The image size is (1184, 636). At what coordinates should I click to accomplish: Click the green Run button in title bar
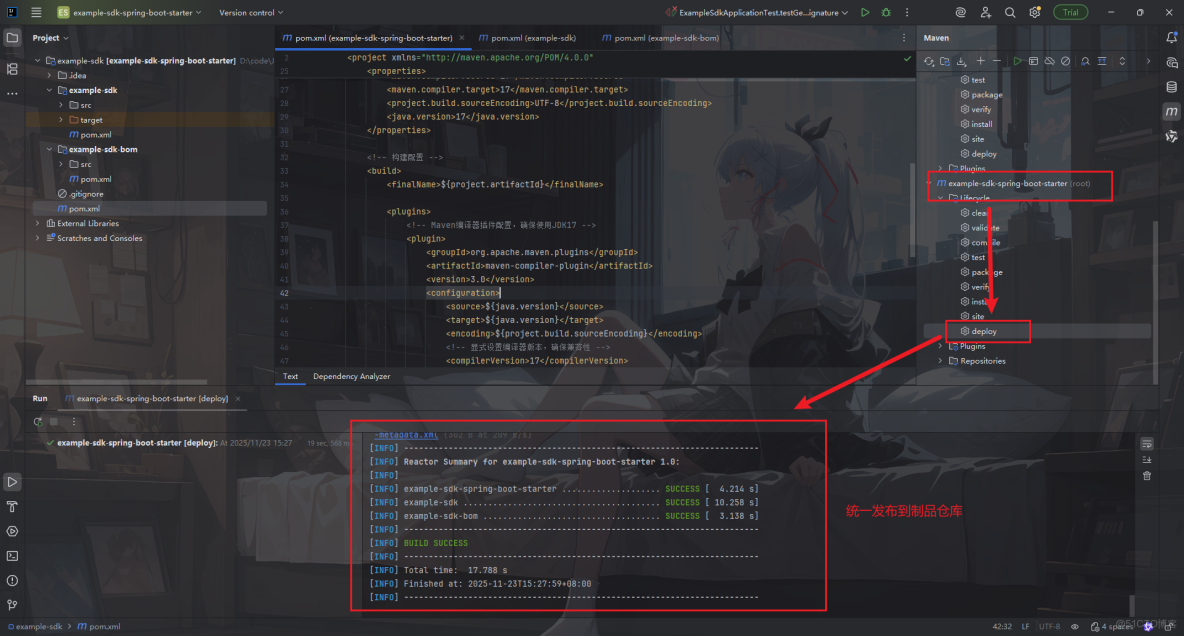[x=864, y=12]
